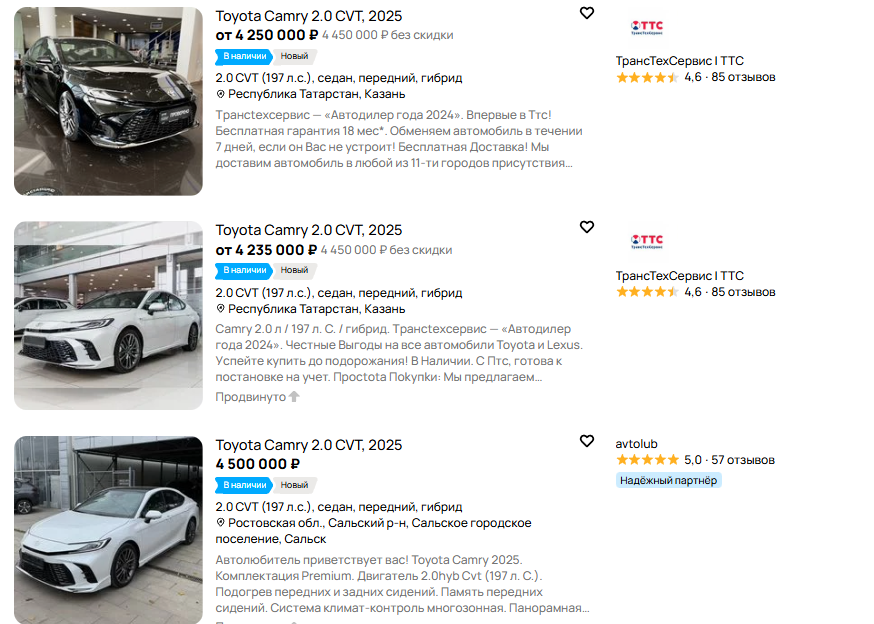Open the white Camry showroom photo, second listing
The width and height of the screenshot is (874, 624).
[x=108, y=315]
